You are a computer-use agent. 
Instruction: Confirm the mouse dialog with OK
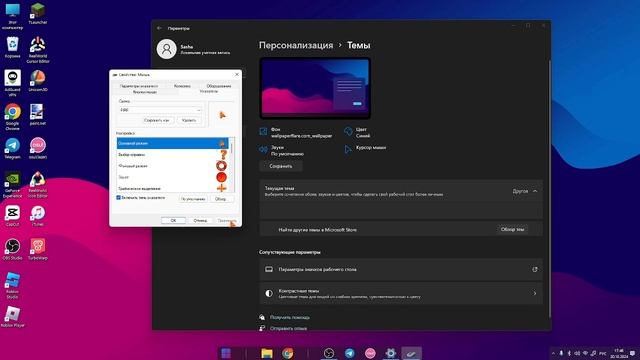[x=173, y=220]
